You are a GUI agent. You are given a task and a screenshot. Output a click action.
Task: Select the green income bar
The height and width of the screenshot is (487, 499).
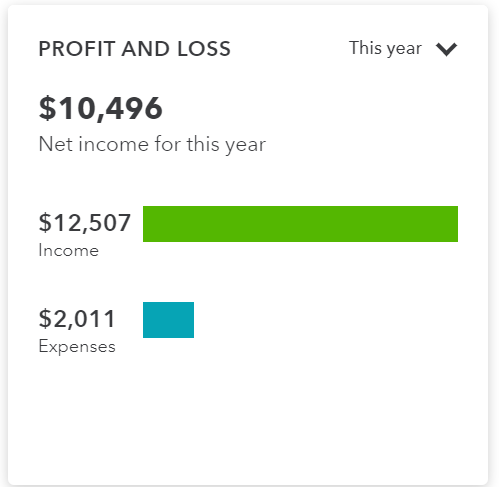click(300, 224)
